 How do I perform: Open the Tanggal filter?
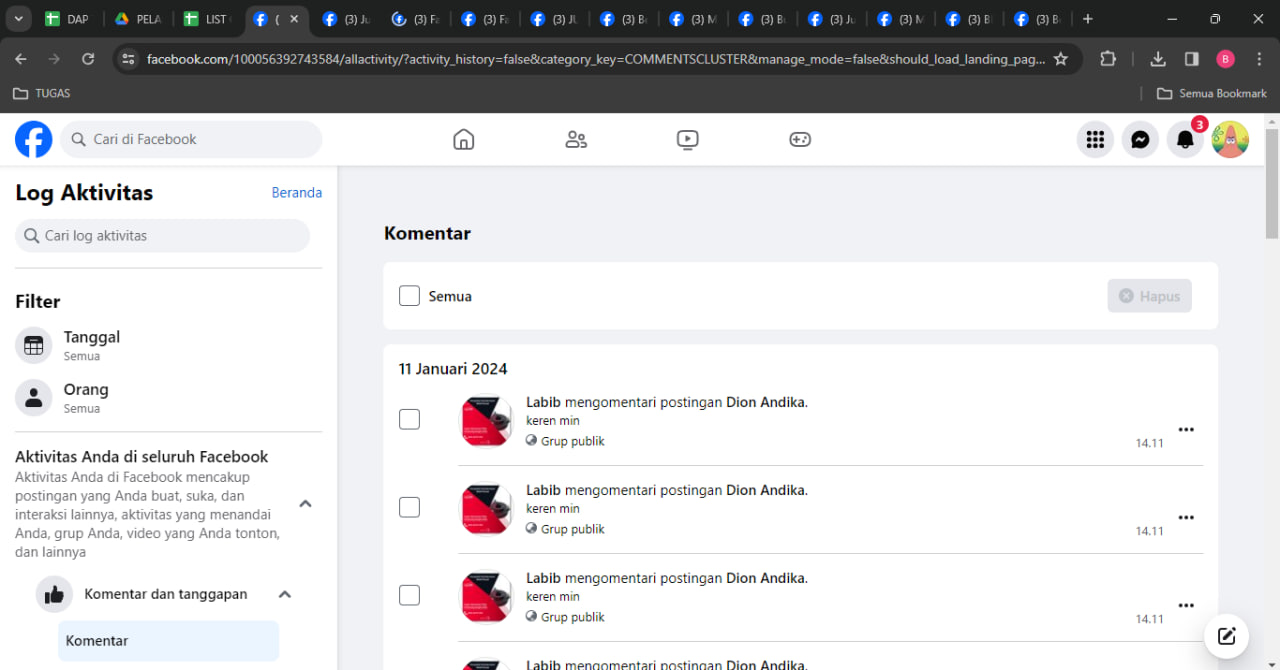pos(168,346)
